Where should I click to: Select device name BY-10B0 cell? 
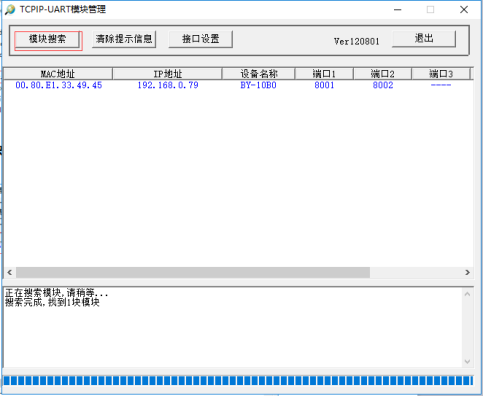click(x=258, y=85)
